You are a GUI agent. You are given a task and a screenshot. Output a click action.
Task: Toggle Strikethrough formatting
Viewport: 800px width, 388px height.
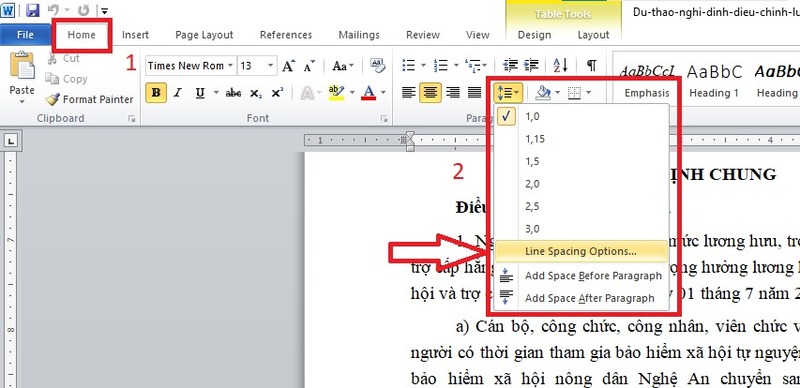click(233, 93)
